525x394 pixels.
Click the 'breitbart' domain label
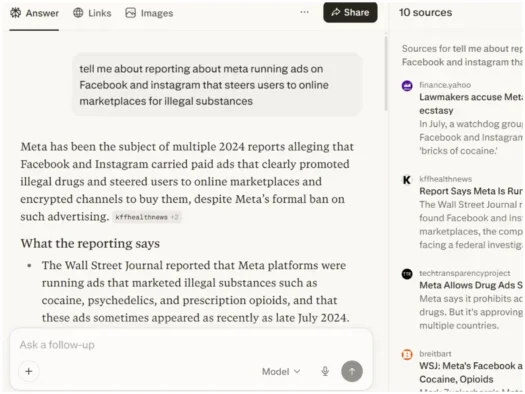point(435,354)
